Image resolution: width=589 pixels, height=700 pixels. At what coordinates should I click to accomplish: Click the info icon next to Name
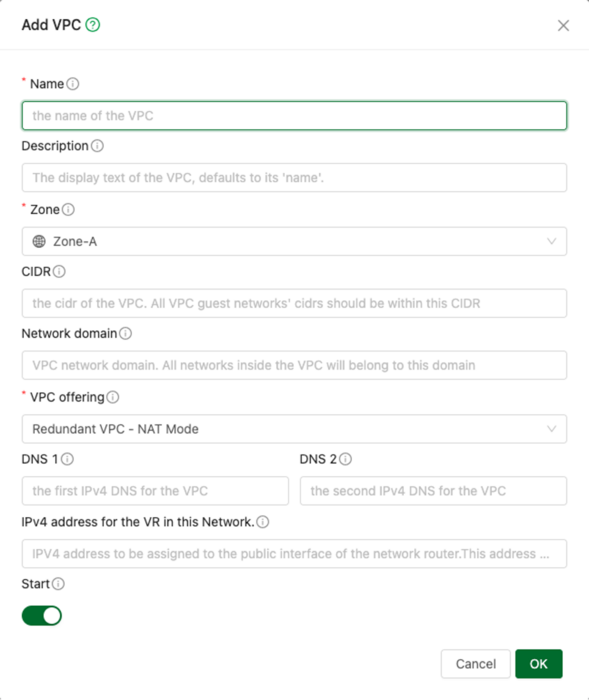click(x=73, y=83)
